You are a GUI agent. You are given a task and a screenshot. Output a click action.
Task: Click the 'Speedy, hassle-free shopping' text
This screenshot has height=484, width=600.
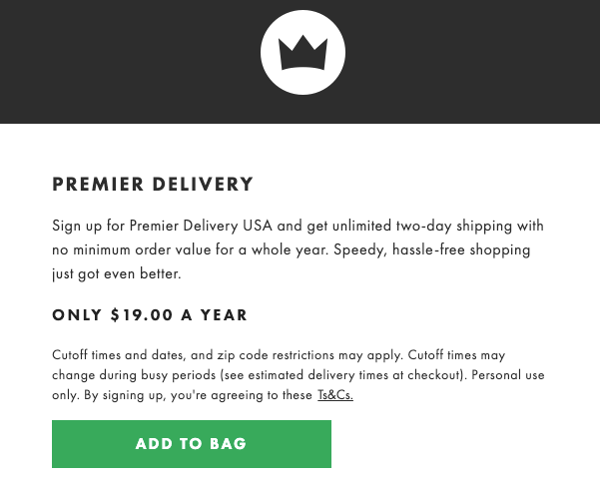click(432, 250)
